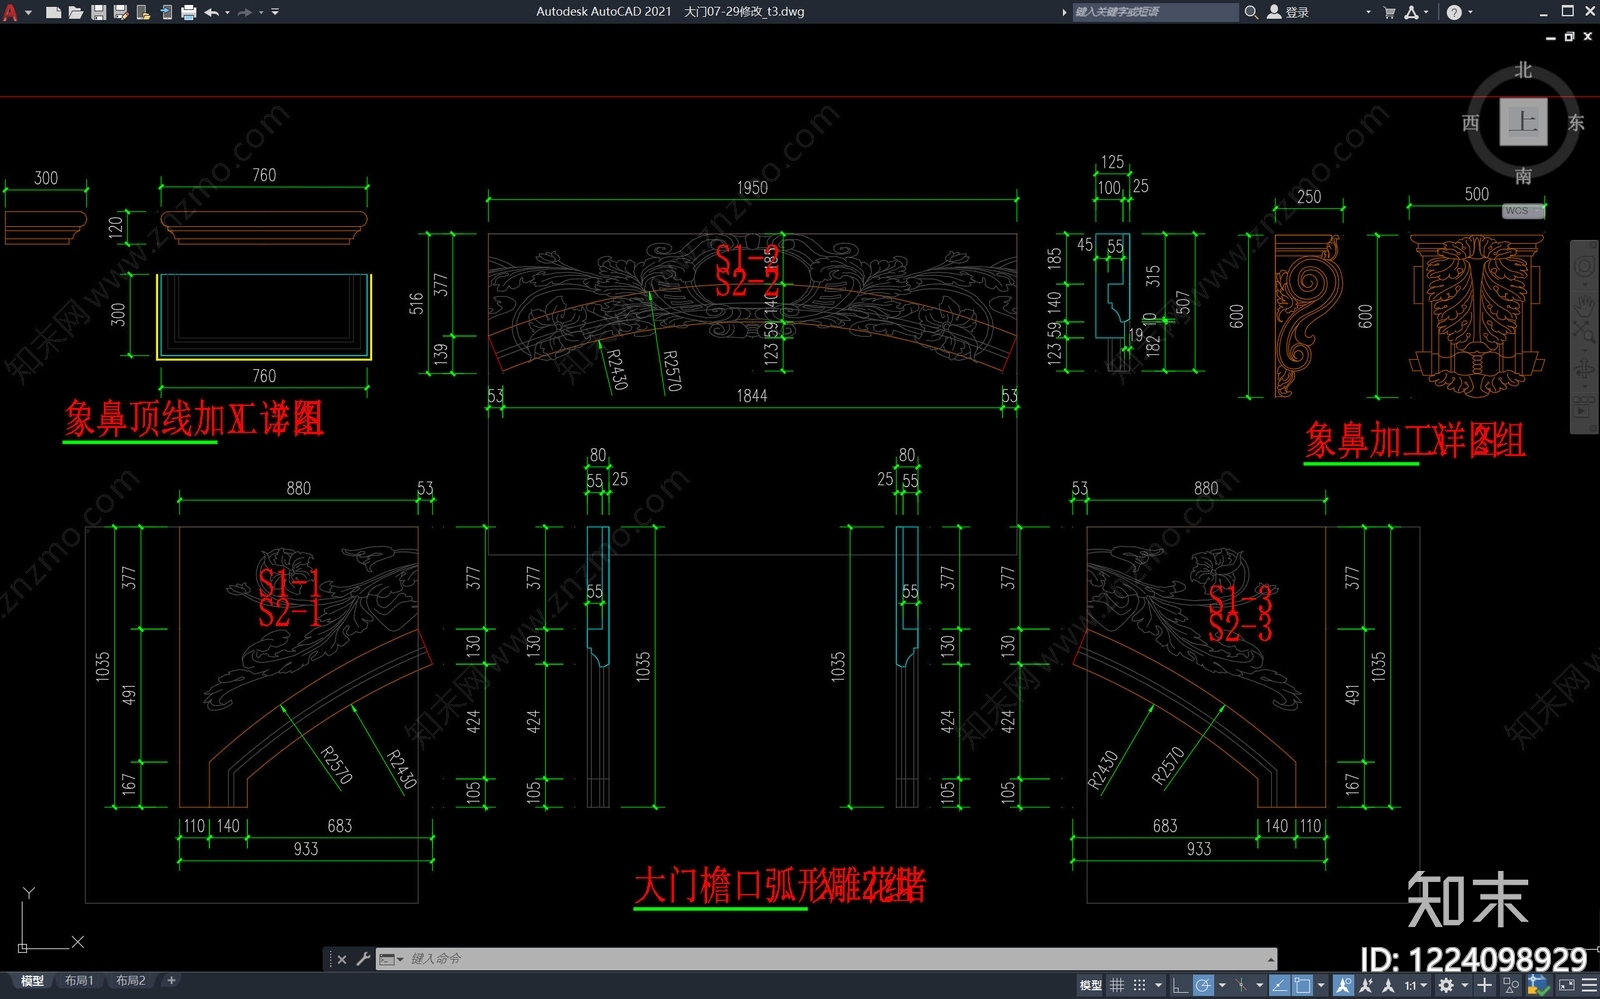Switch to the 布局2 layout tab

(x=131, y=981)
